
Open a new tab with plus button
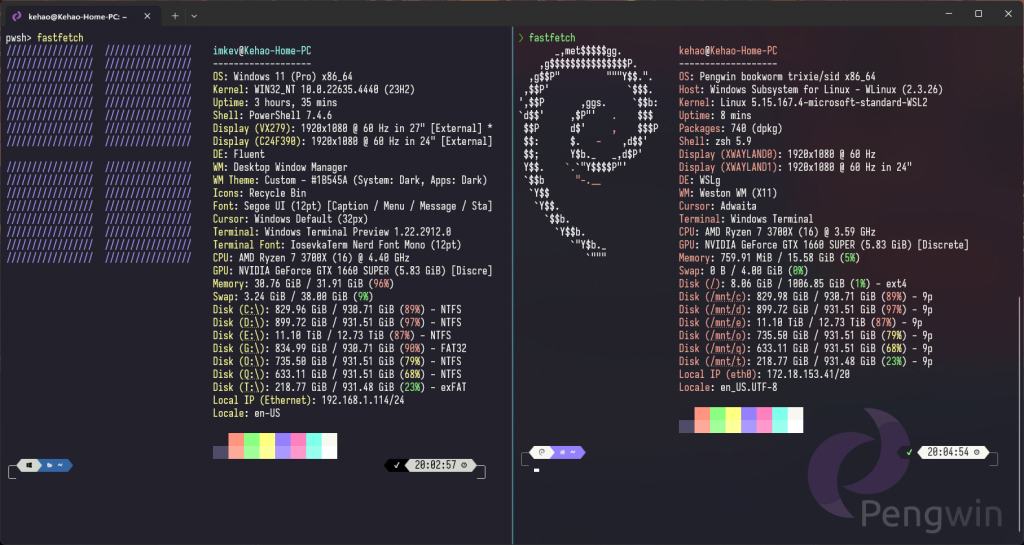(x=175, y=16)
